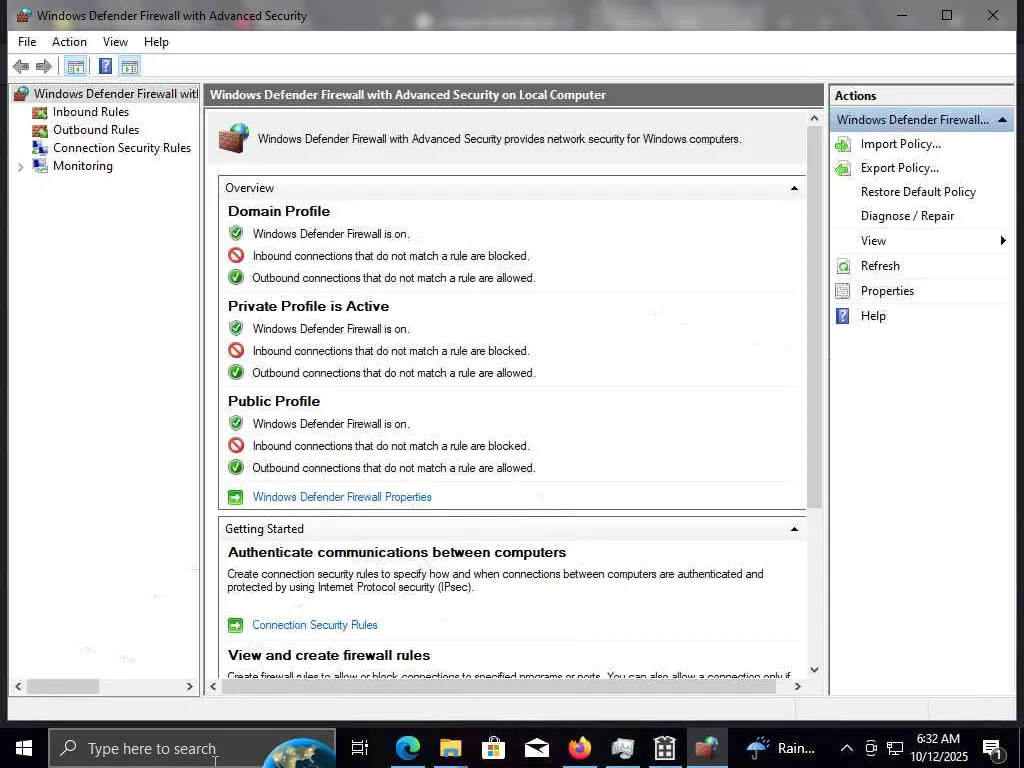Open File Explorer from the taskbar

point(451,748)
